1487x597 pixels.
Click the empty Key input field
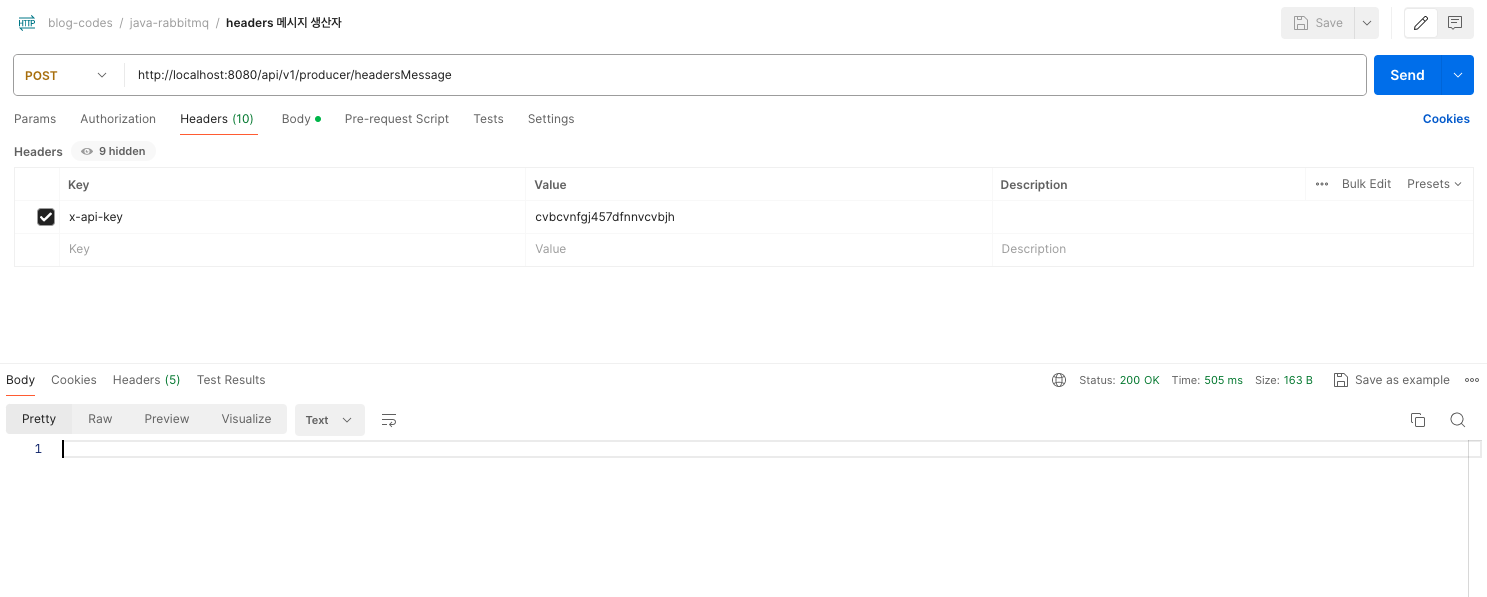pos(293,249)
